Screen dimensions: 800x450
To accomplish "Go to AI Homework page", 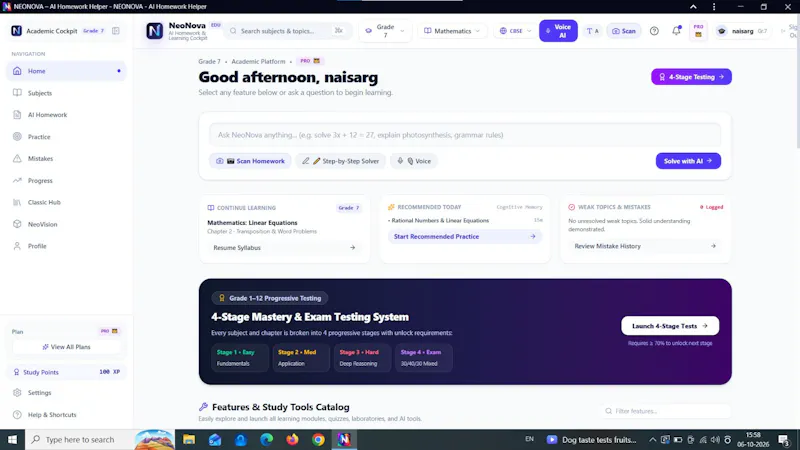I will tap(66, 115).
